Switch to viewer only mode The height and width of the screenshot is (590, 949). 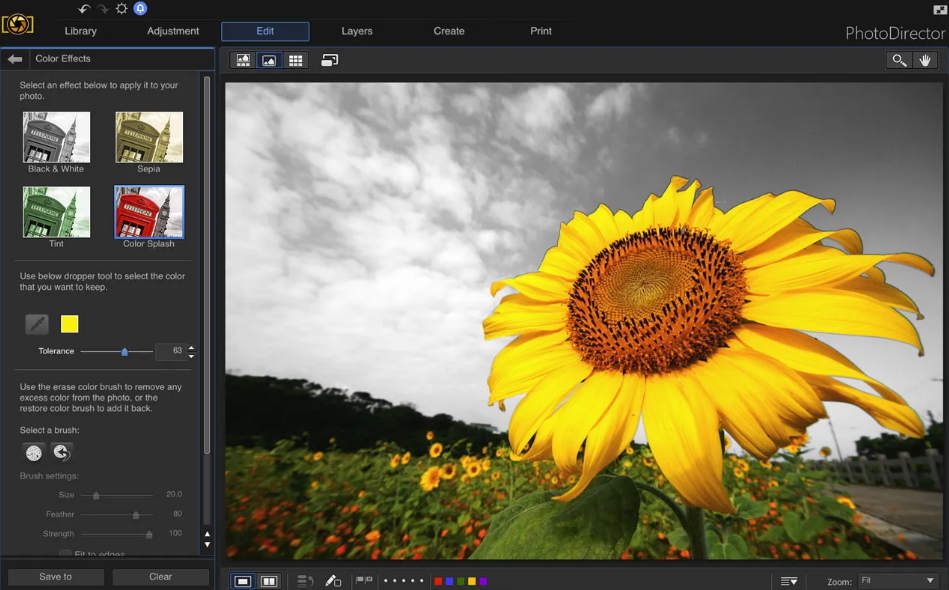coord(269,60)
